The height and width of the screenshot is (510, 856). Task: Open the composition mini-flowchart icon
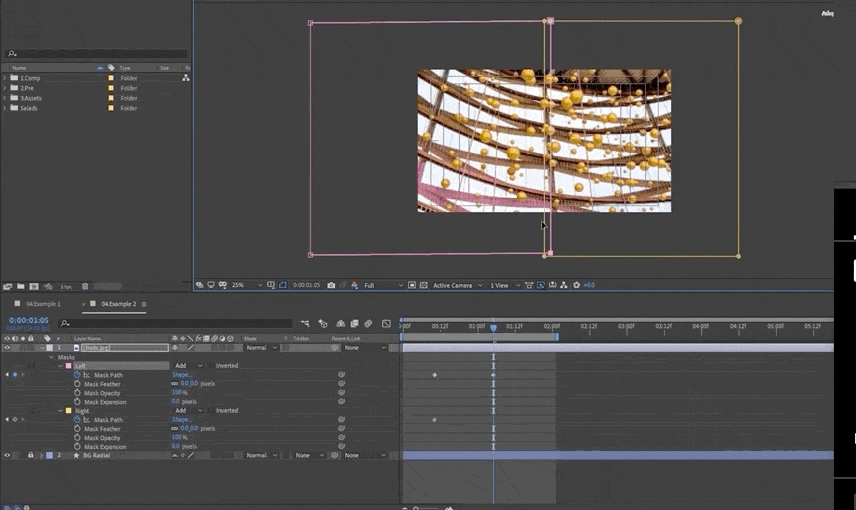click(305, 324)
